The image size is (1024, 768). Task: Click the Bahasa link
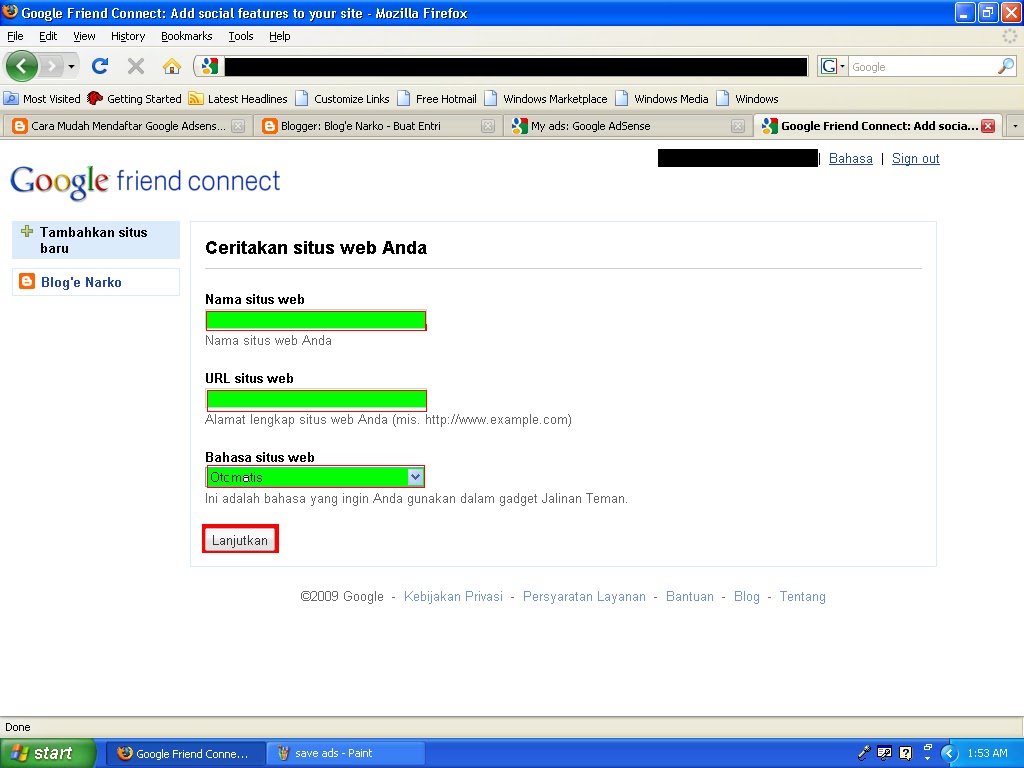pyautogui.click(x=850, y=159)
